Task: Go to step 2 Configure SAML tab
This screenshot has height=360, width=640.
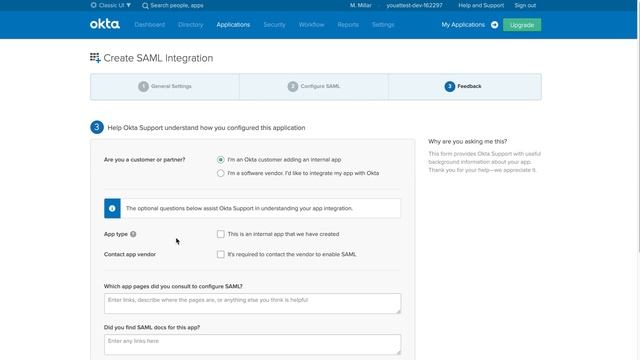Action: [x=313, y=87]
